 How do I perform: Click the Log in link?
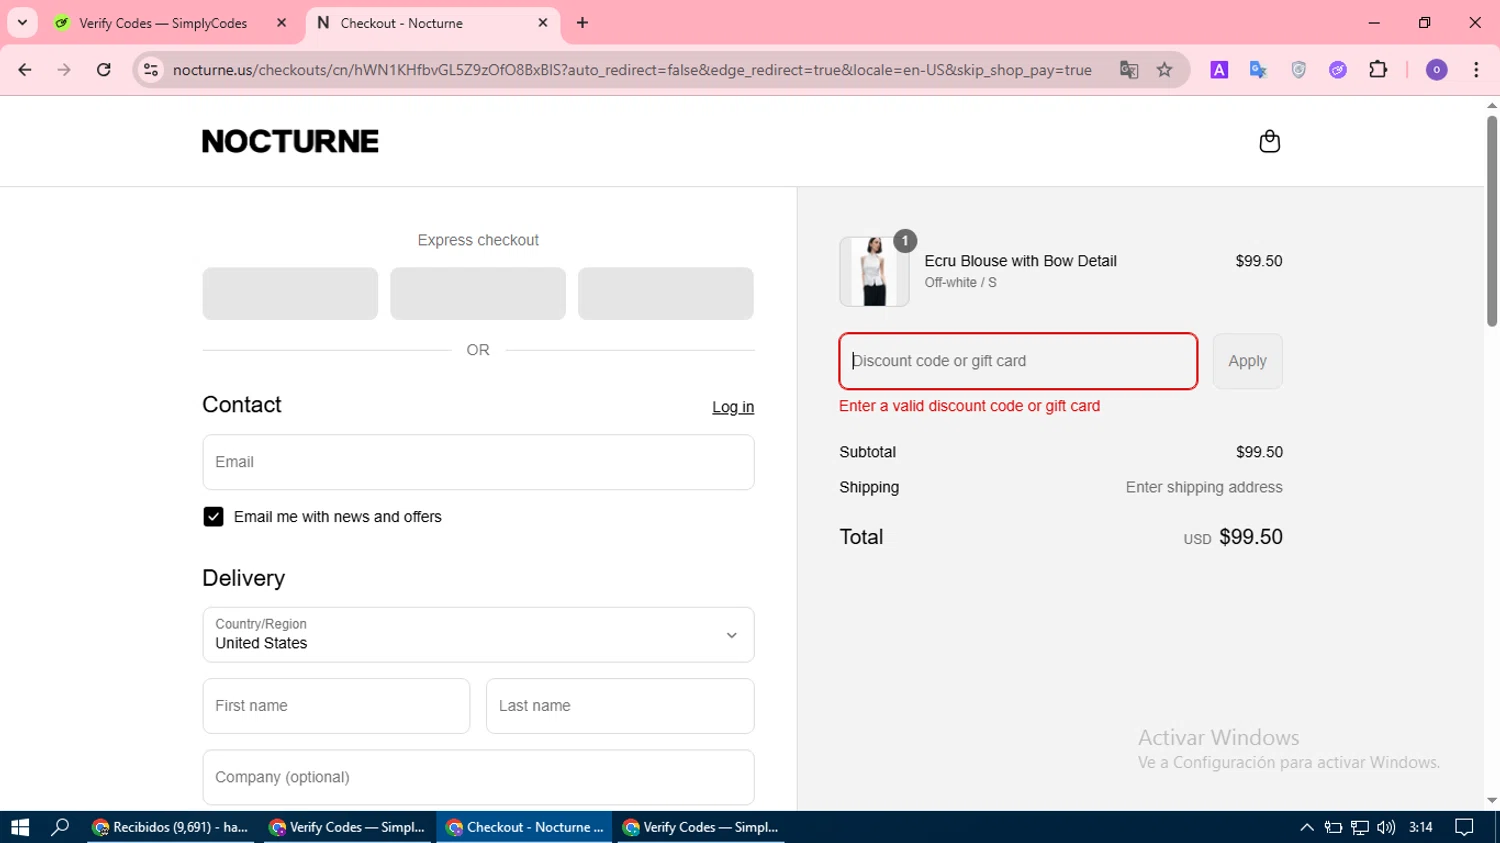[x=733, y=407]
